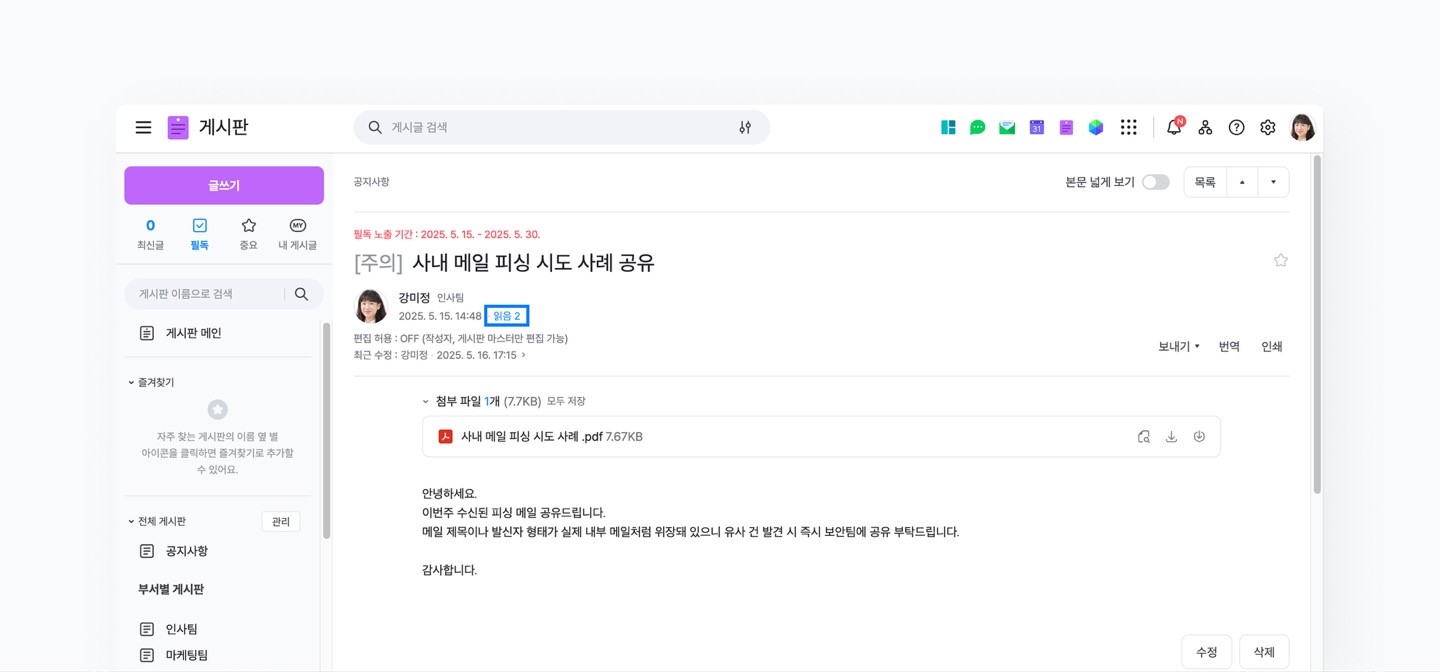The width and height of the screenshot is (1440, 672).
Task: Open the Drive app icon
Action: coord(1096,127)
